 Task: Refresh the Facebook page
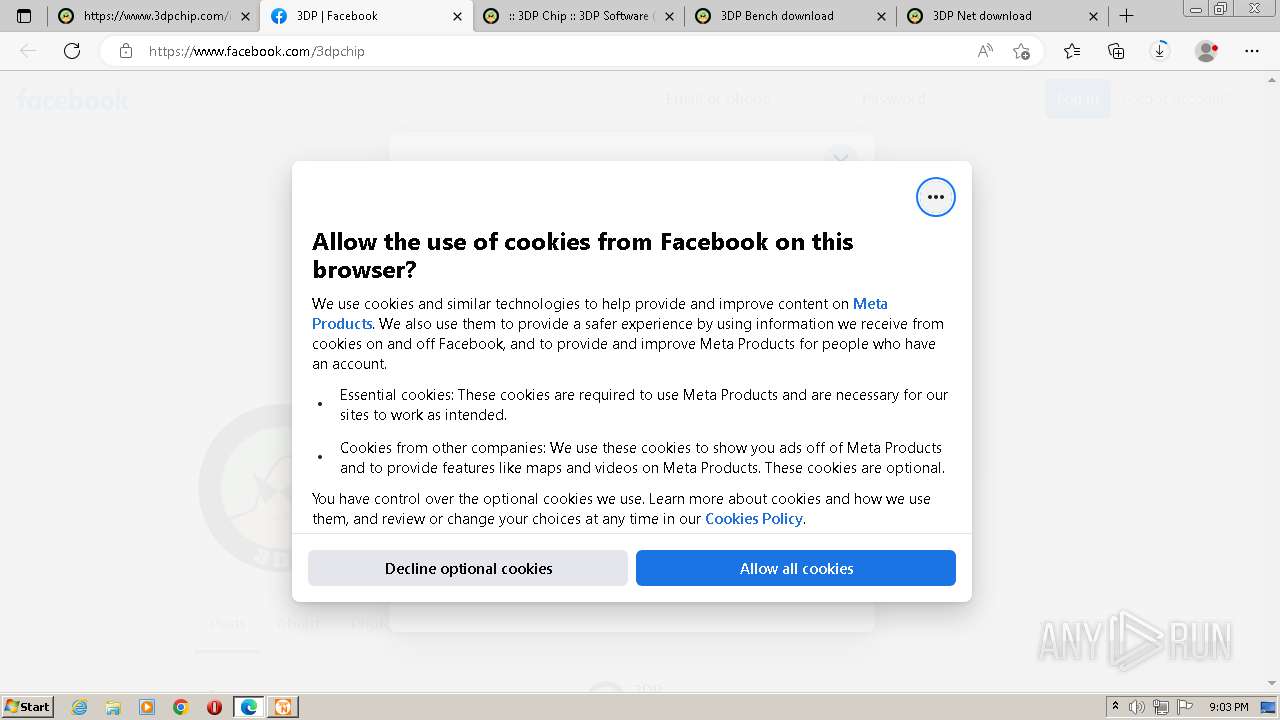point(72,51)
